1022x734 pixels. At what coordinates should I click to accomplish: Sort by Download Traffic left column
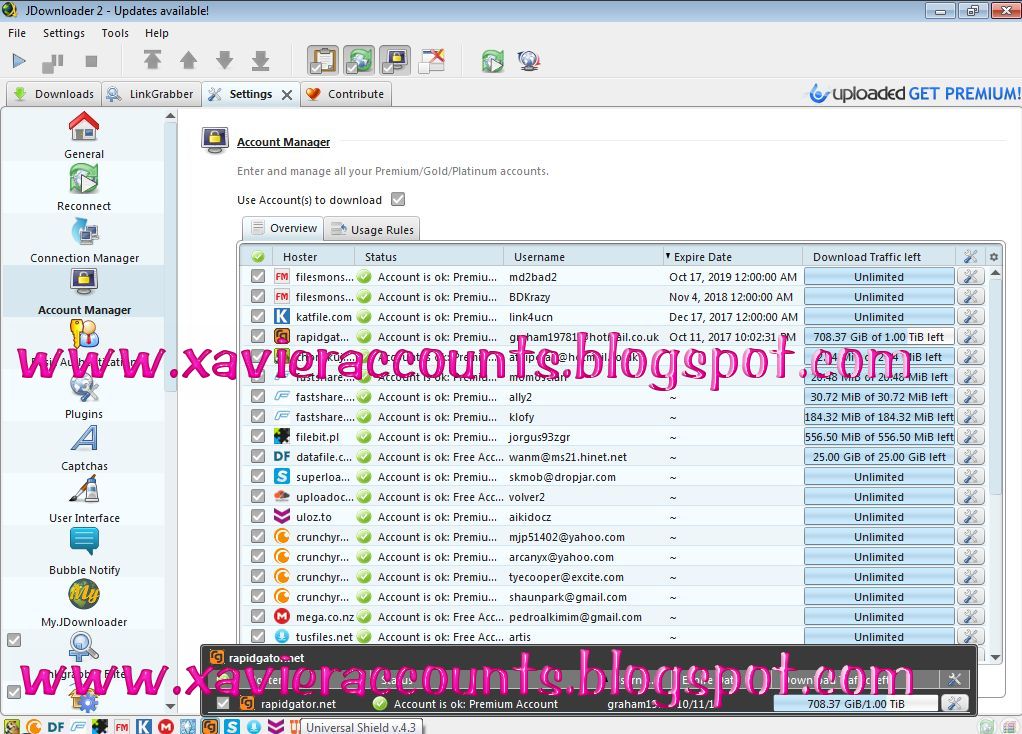click(x=879, y=257)
